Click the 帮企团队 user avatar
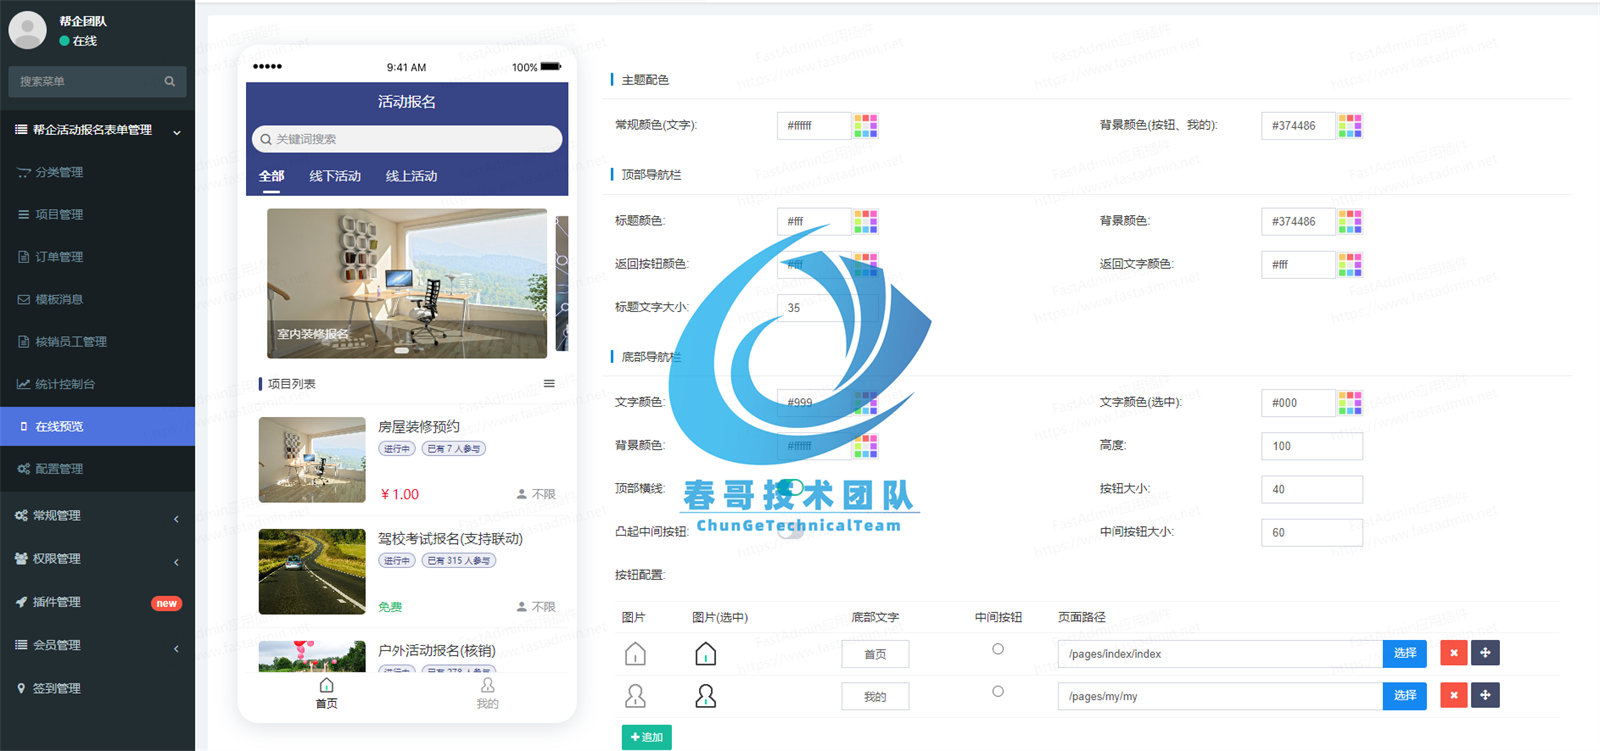 click(x=27, y=30)
